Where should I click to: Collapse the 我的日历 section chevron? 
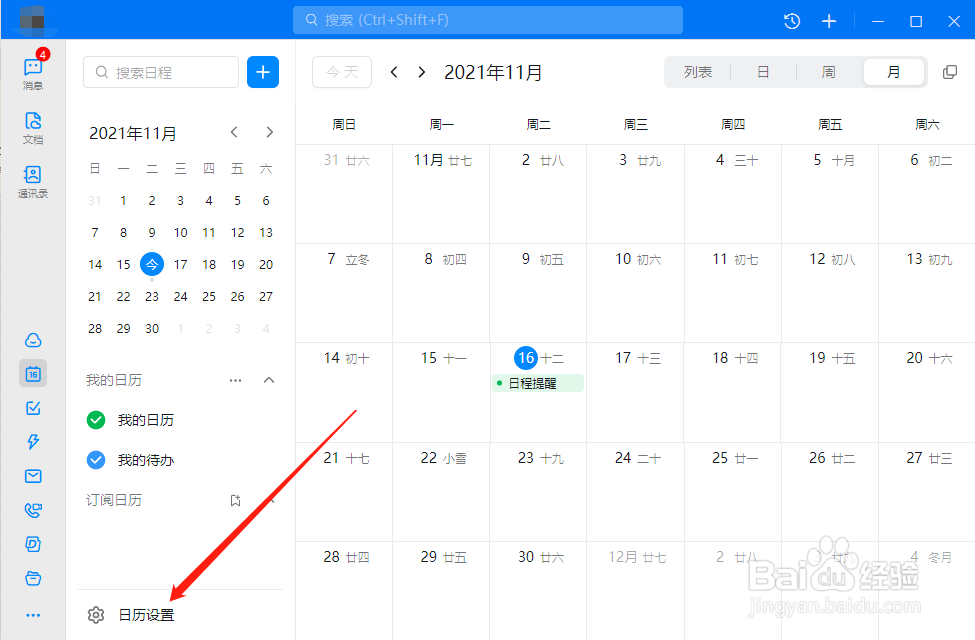[x=268, y=380]
